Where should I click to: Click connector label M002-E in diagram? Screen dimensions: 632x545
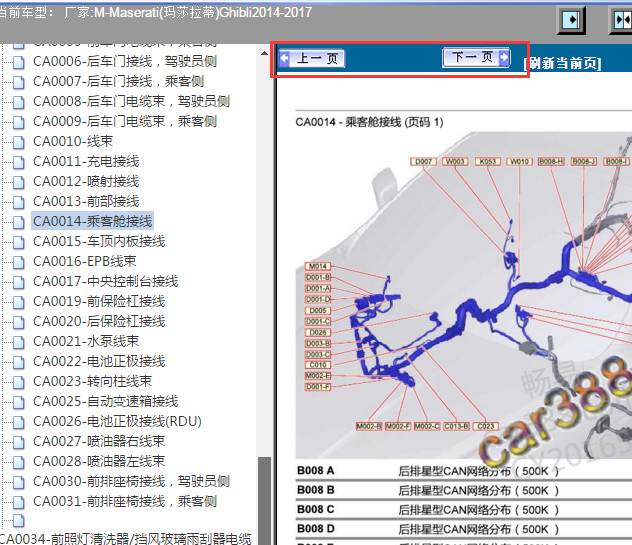pos(318,376)
